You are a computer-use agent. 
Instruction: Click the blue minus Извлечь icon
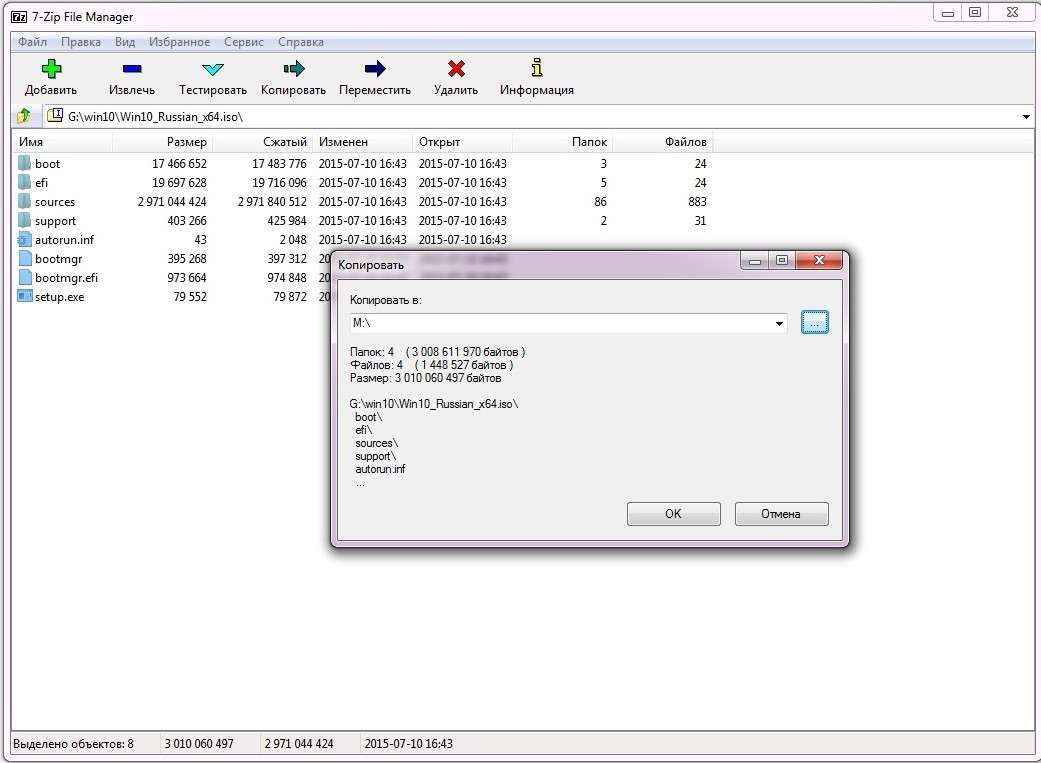(x=132, y=68)
